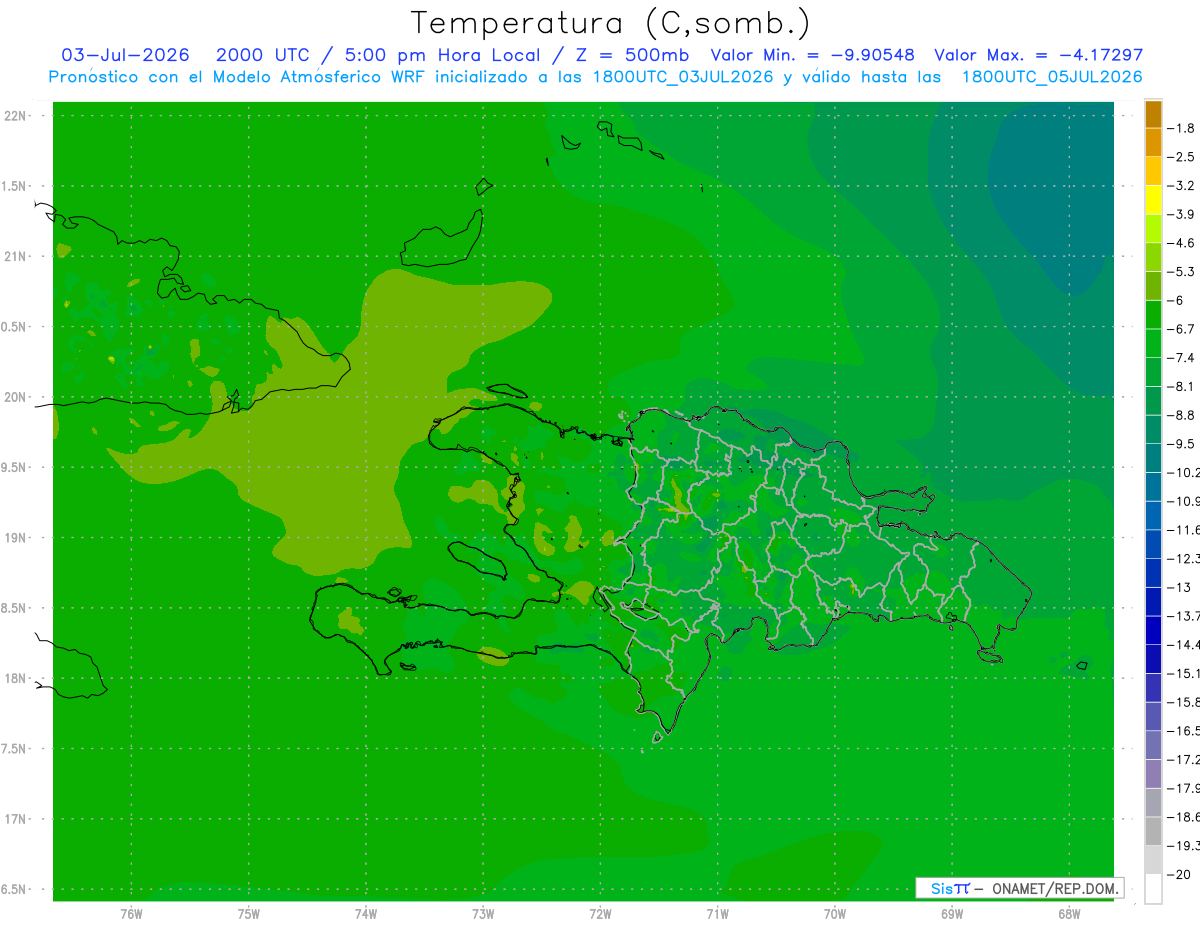Click the '-3.9' colorbar value
The height and width of the screenshot is (927, 1200).
coord(1181,214)
